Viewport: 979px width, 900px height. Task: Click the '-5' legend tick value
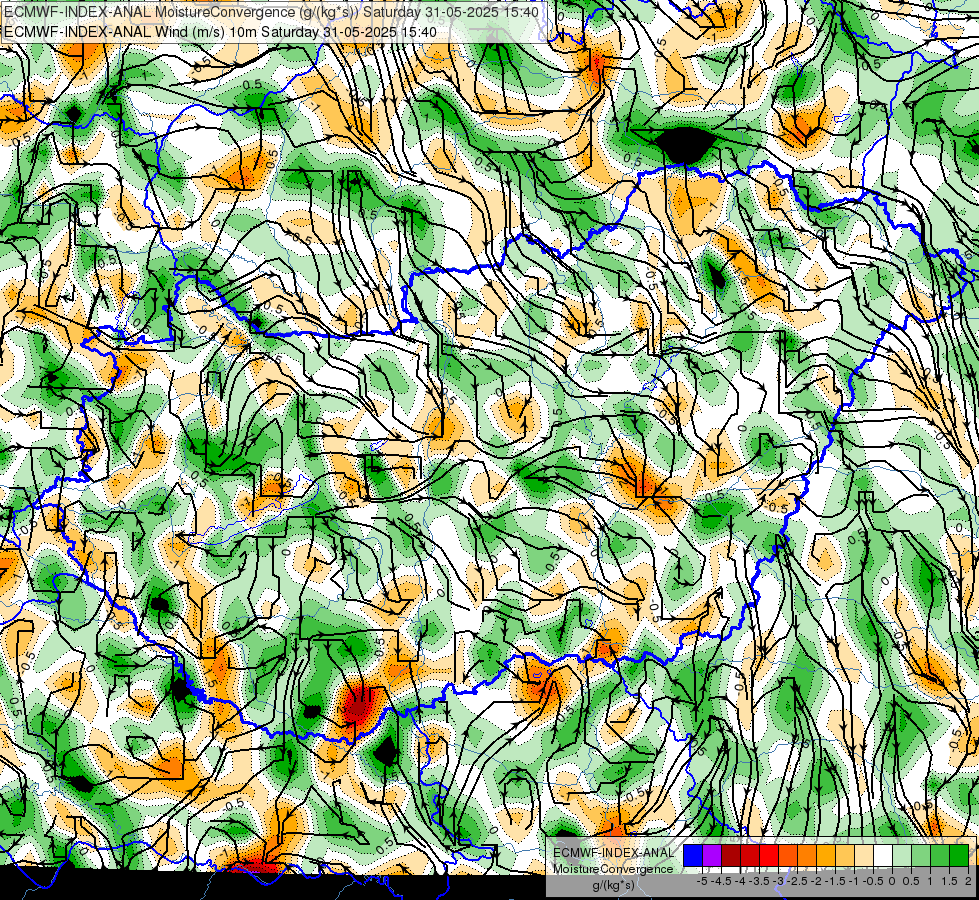point(702,881)
